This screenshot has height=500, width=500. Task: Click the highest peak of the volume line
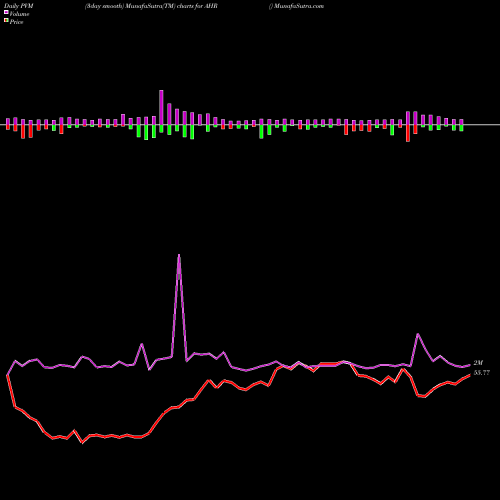179,255
